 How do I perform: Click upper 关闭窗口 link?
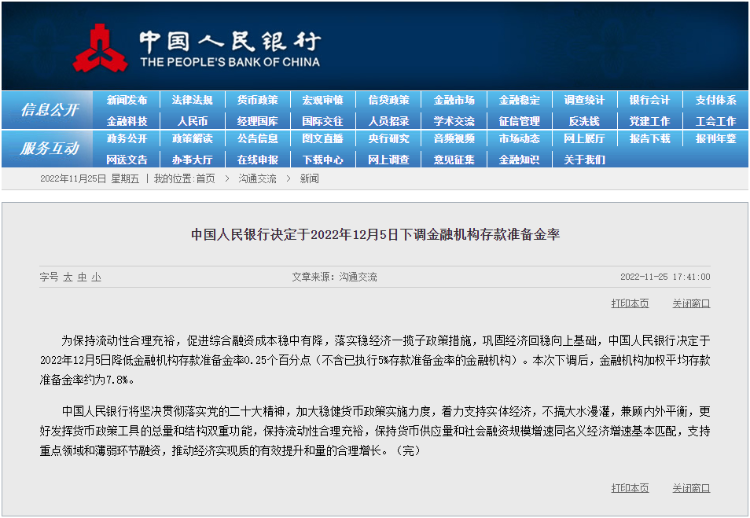pos(691,303)
